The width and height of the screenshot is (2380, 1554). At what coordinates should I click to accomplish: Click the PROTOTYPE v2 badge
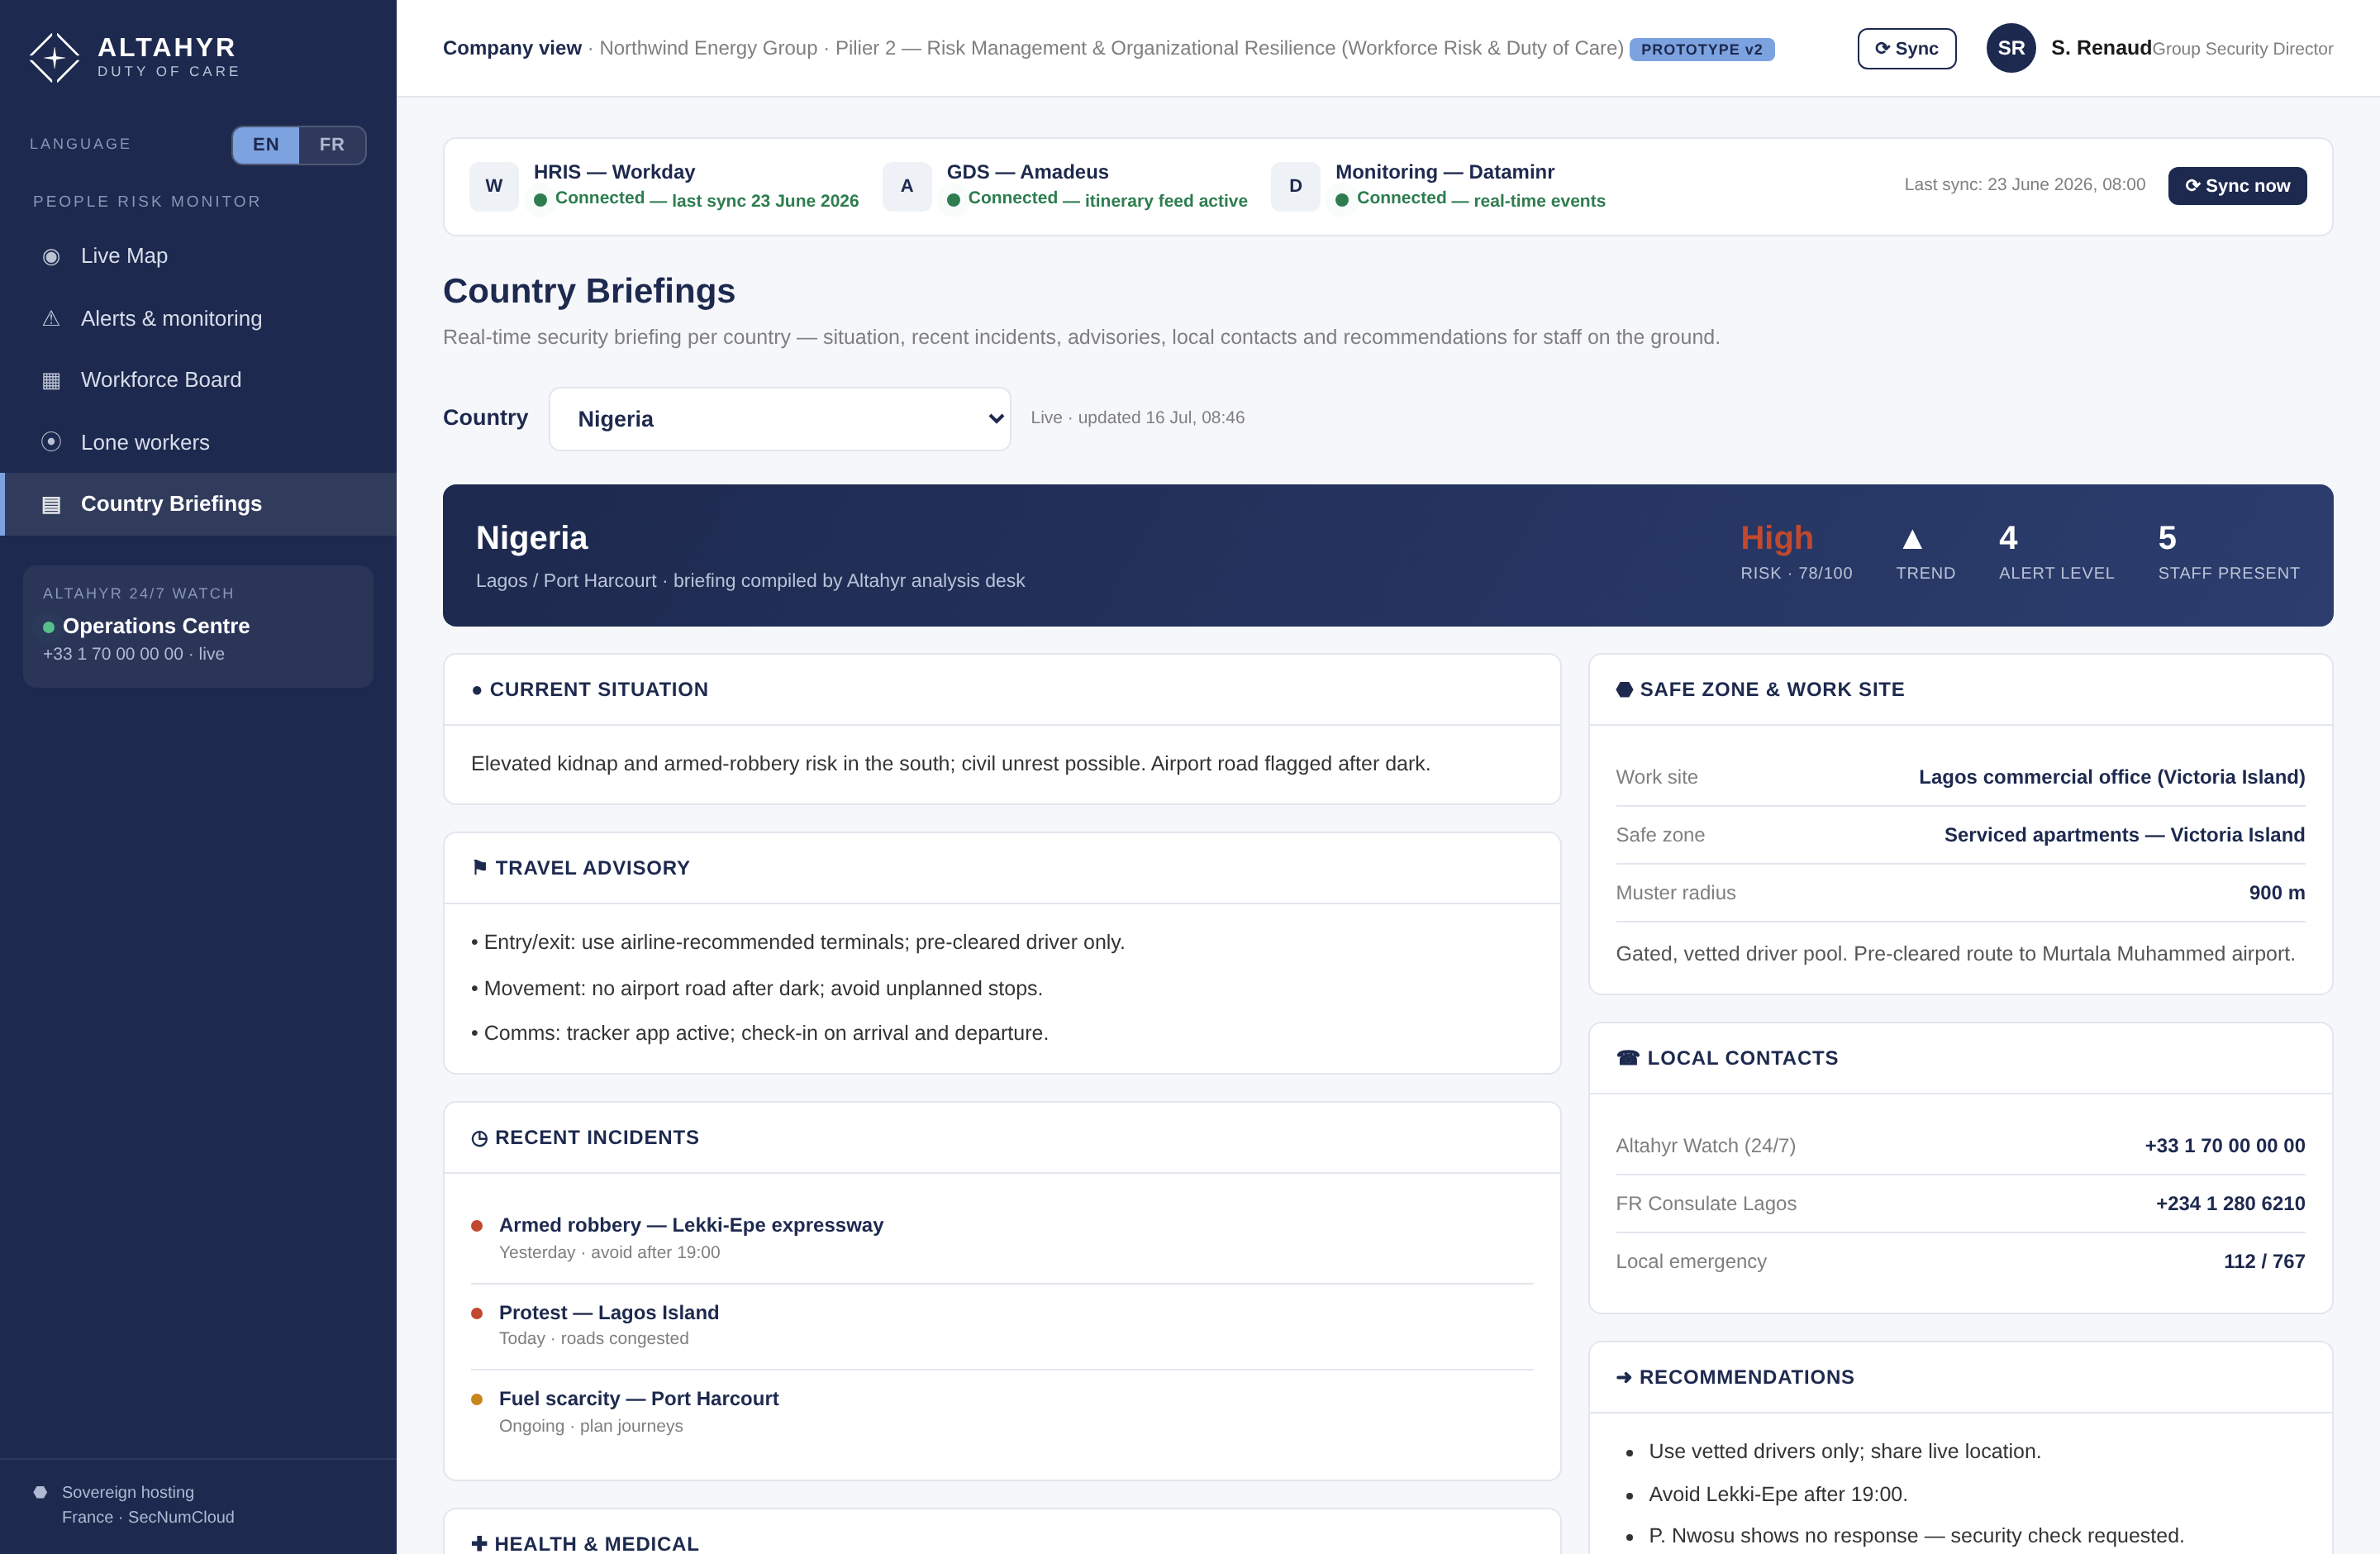pos(1701,49)
